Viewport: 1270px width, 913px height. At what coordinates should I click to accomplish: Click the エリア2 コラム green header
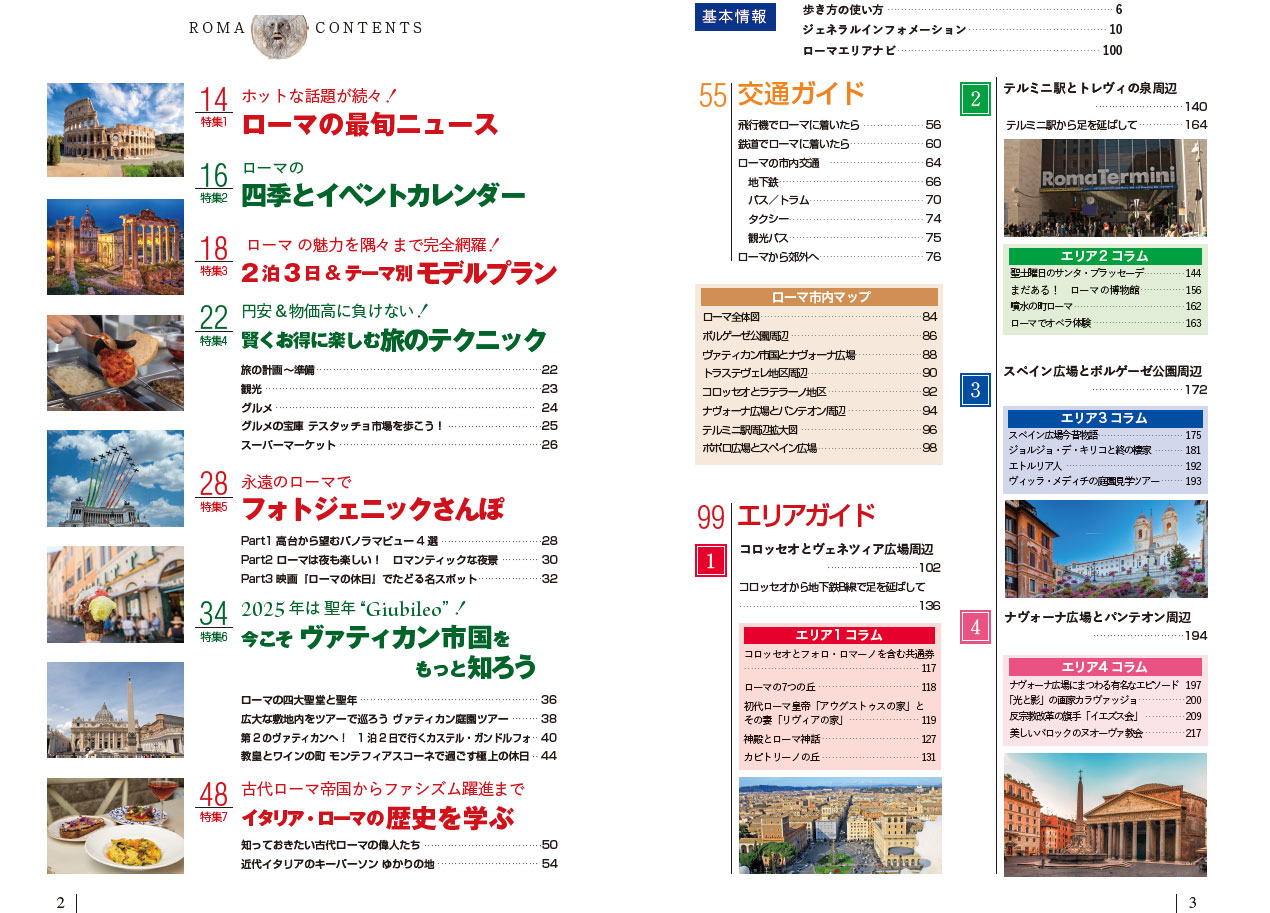[1105, 256]
